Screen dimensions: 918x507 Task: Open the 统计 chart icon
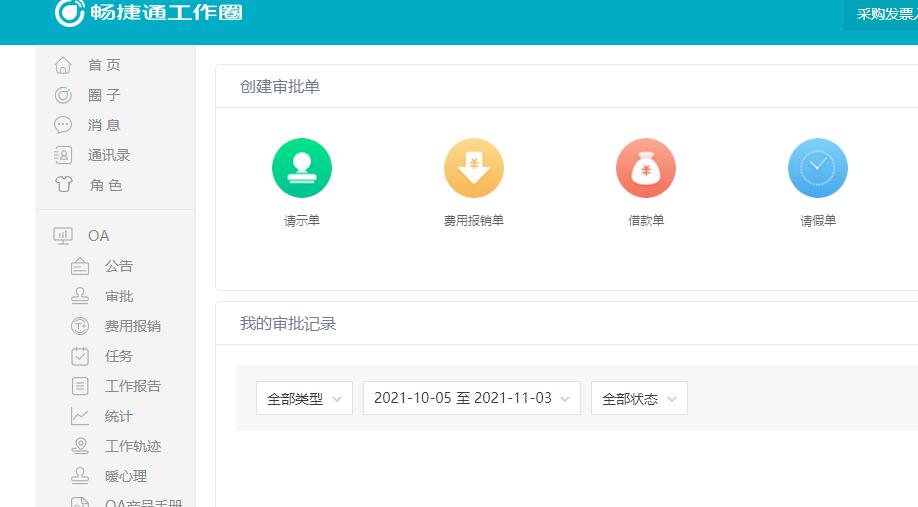[x=80, y=416]
